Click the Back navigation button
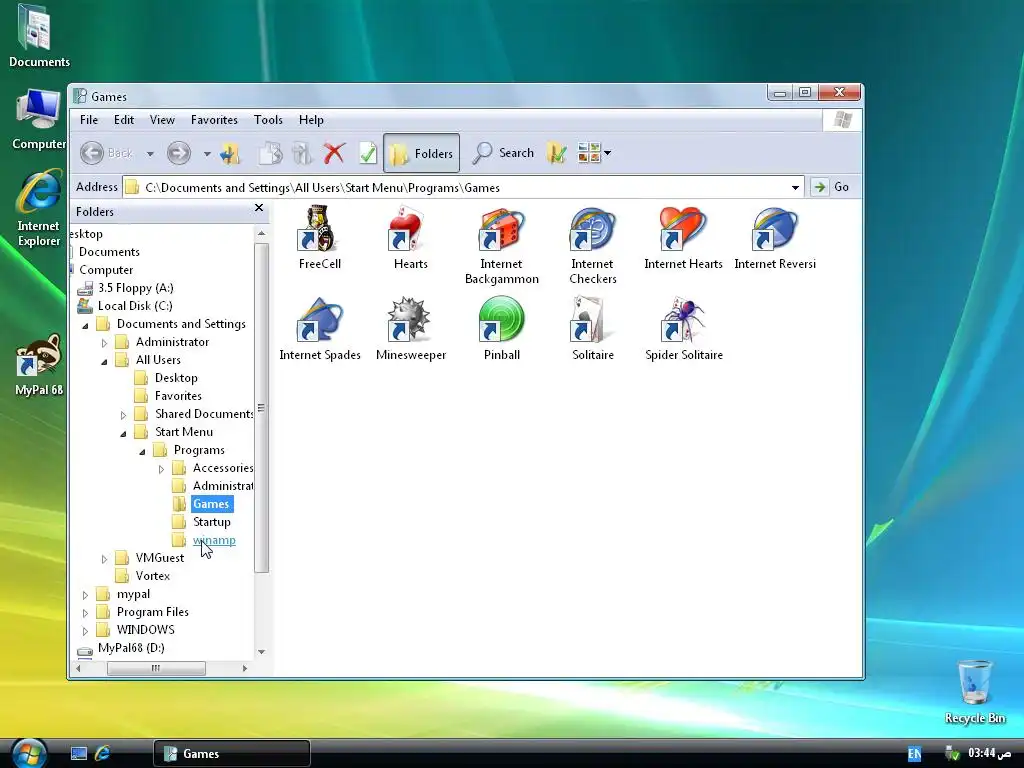 click(x=106, y=153)
